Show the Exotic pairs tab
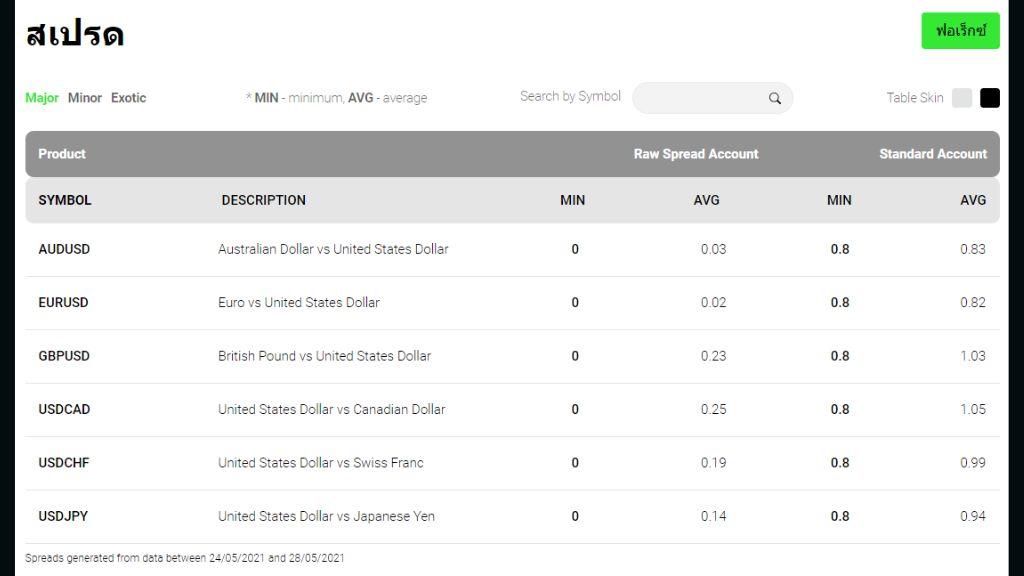This screenshot has height=576, width=1024. pyautogui.click(x=128, y=98)
